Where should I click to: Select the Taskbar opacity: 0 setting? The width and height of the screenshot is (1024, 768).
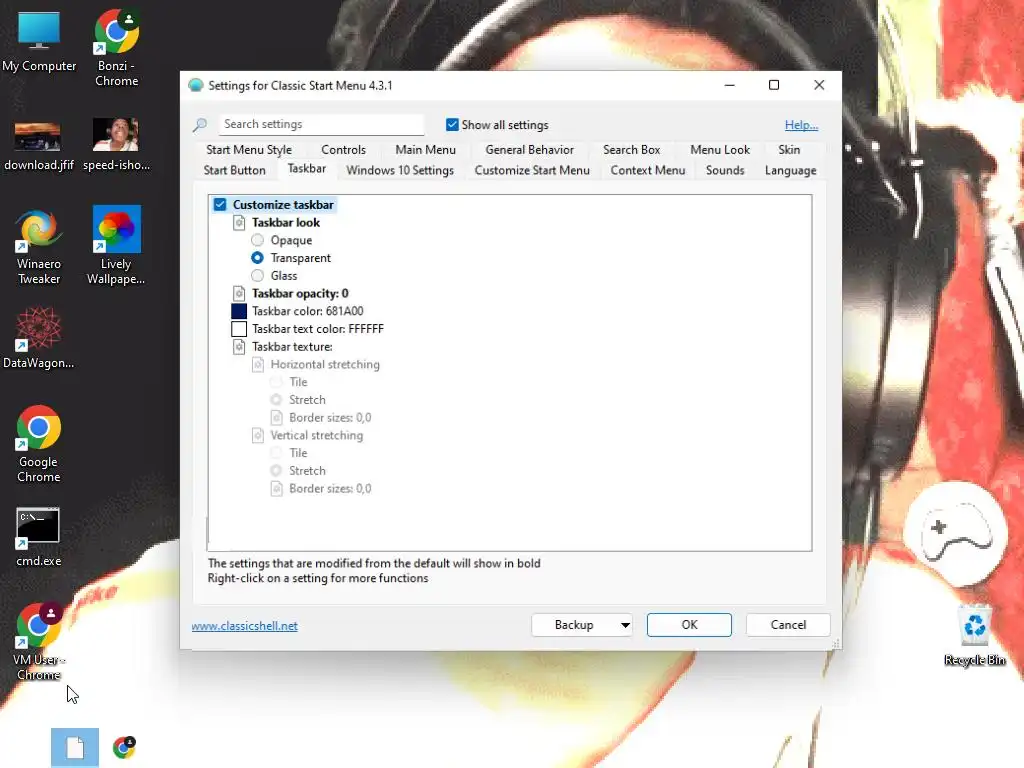coord(300,293)
